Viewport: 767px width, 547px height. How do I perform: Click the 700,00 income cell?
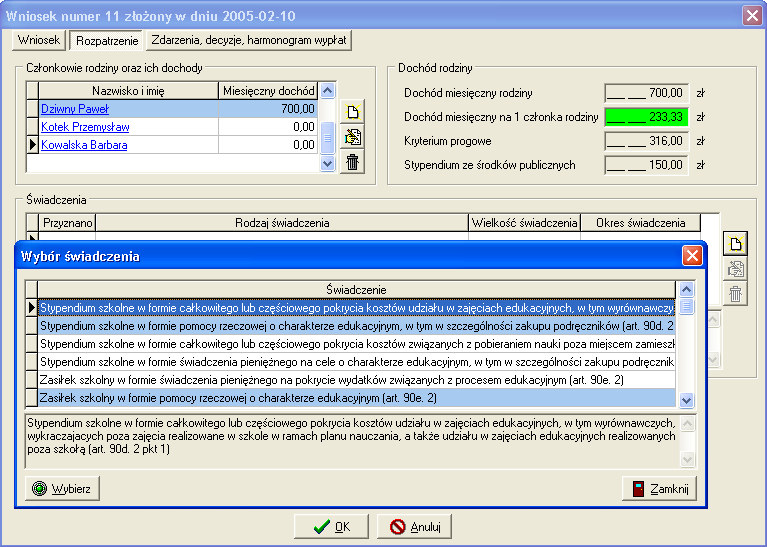pos(268,109)
